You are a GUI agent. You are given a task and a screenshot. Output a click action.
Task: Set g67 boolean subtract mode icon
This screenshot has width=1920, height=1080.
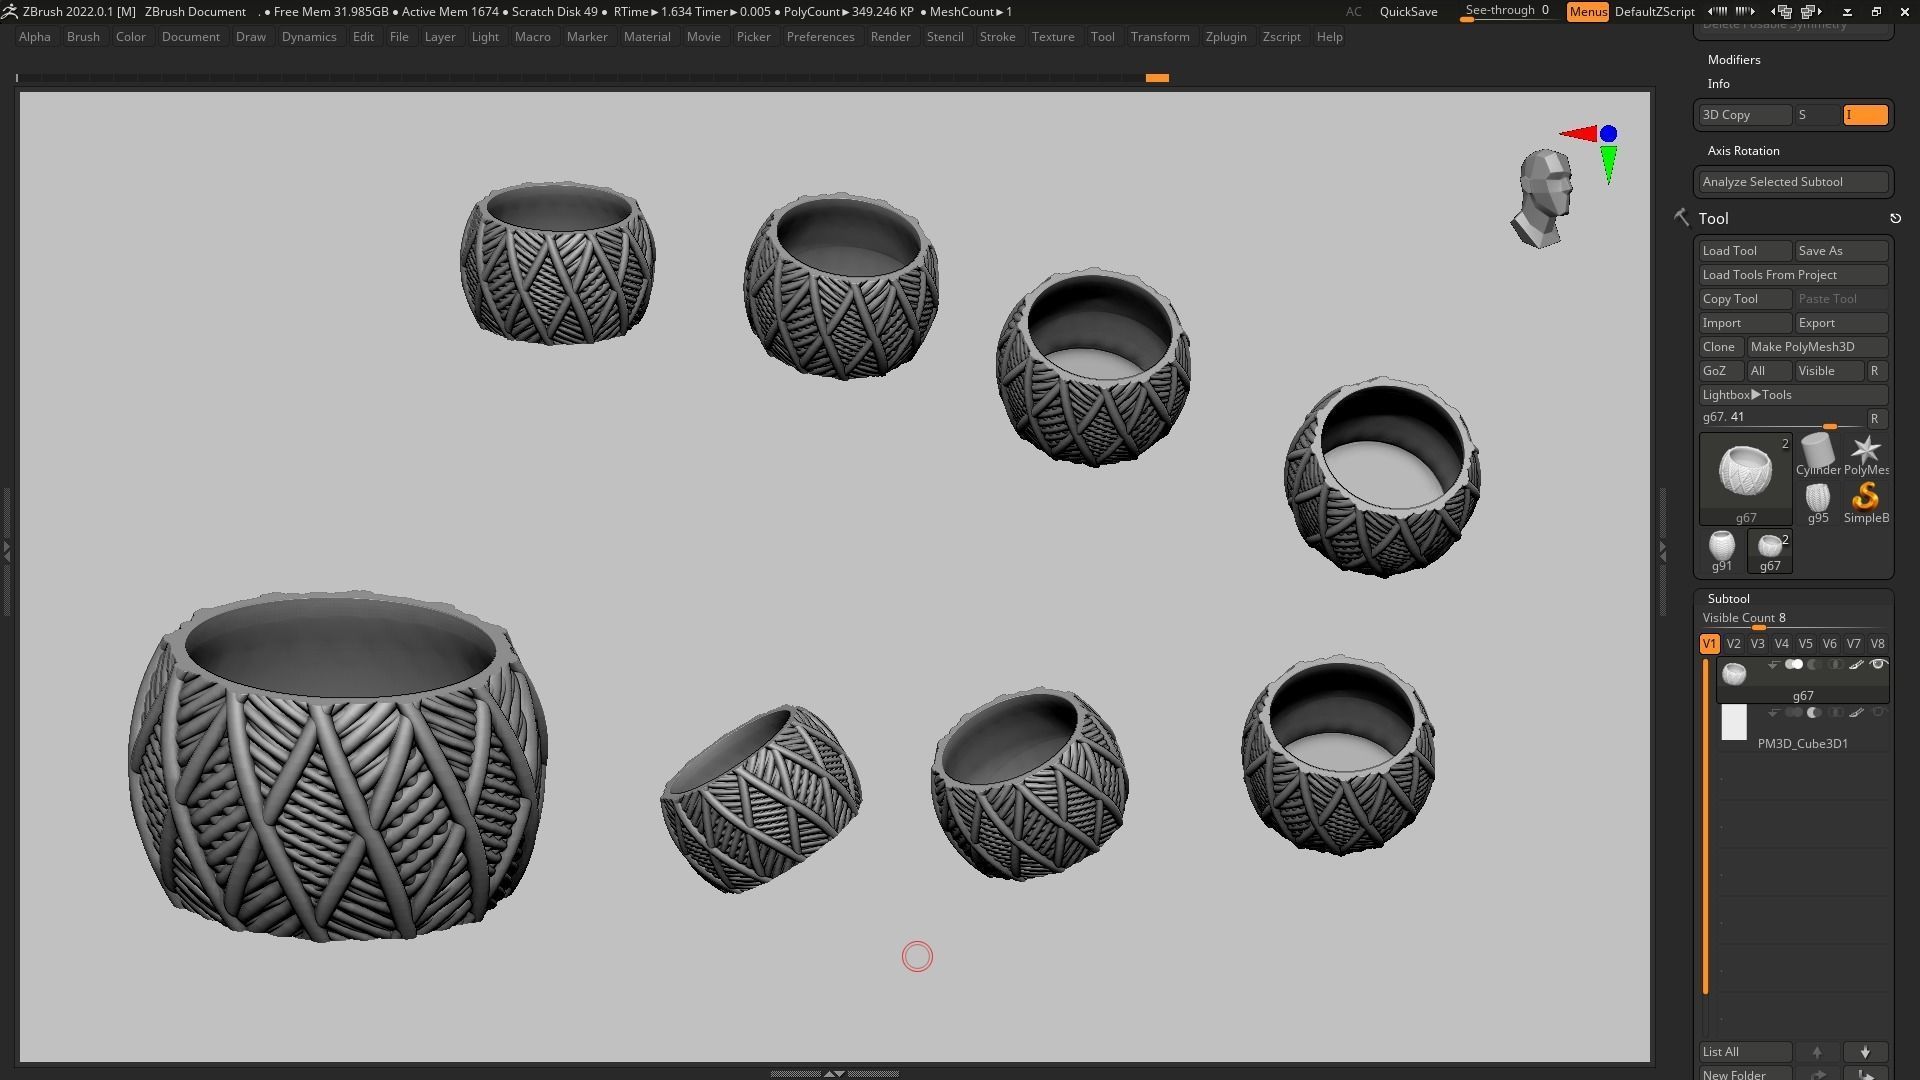click(1815, 665)
